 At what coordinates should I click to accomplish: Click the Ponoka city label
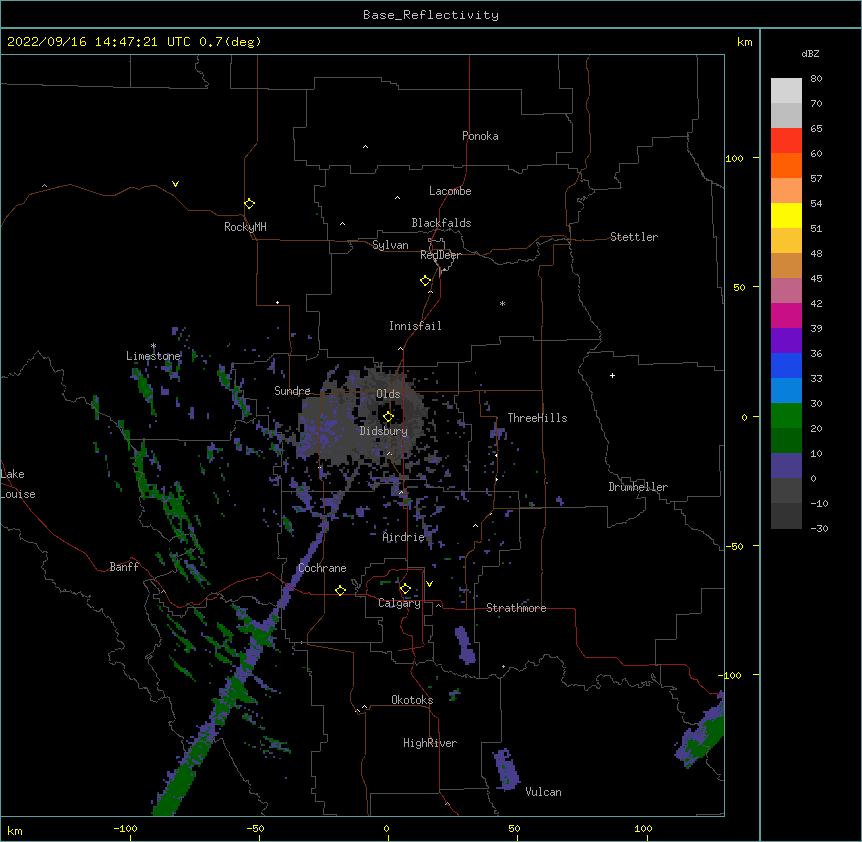click(x=480, y=136)
